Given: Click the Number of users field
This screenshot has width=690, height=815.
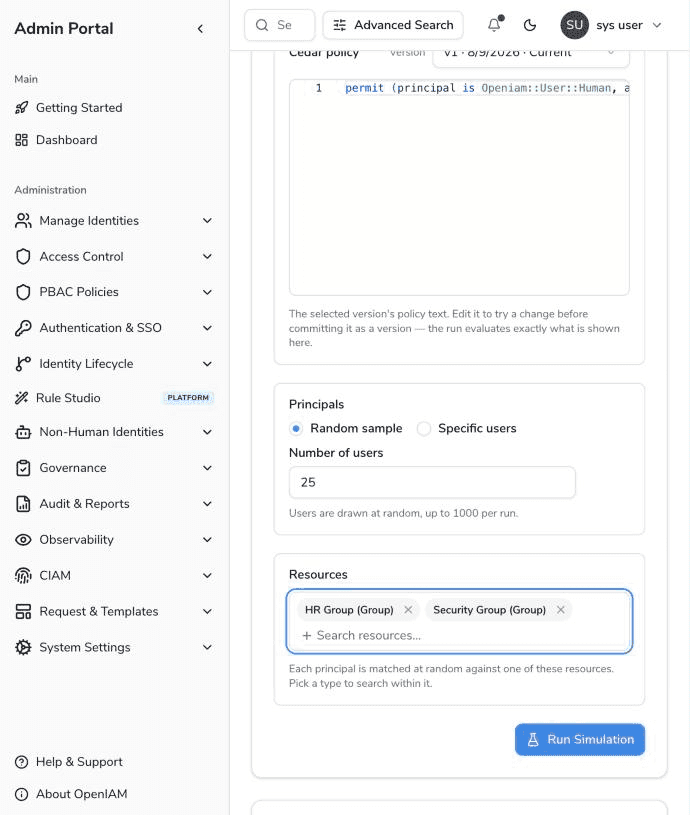Looking at the screenshot, I should tap(432, 482).
